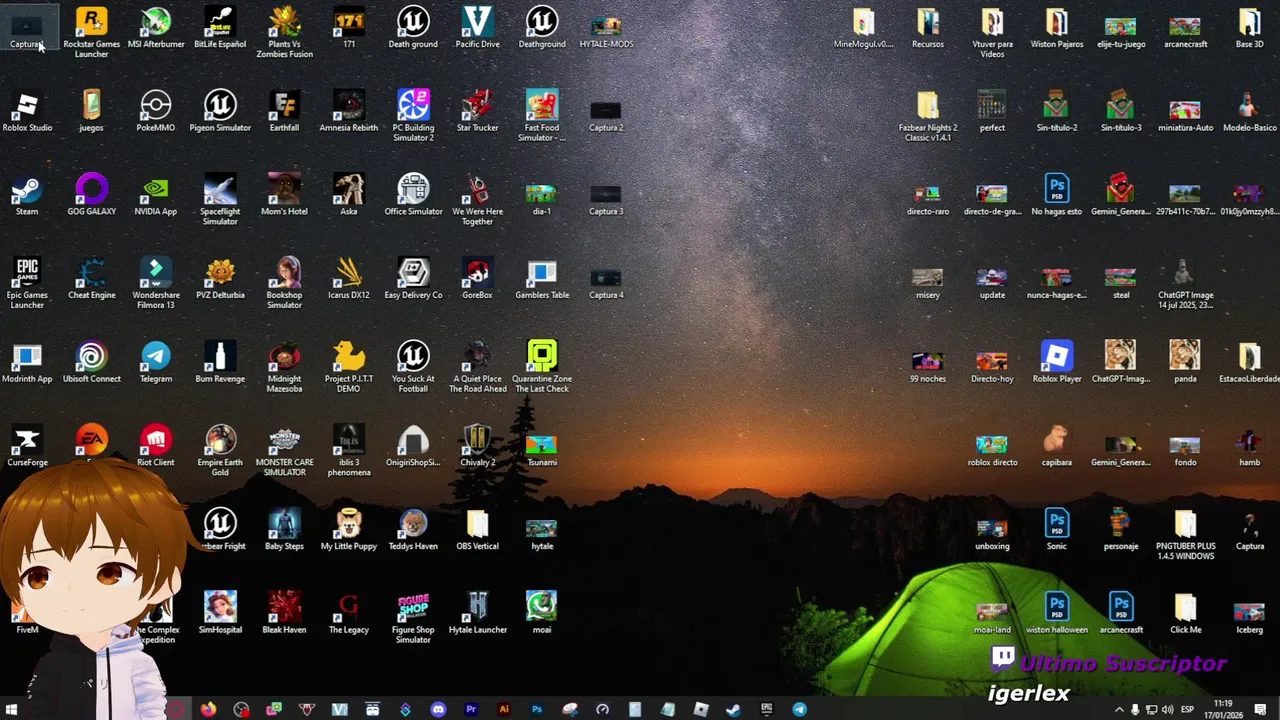Select the Tsunami image file
The image size is (1280, 720).
[x=542, y=447]
